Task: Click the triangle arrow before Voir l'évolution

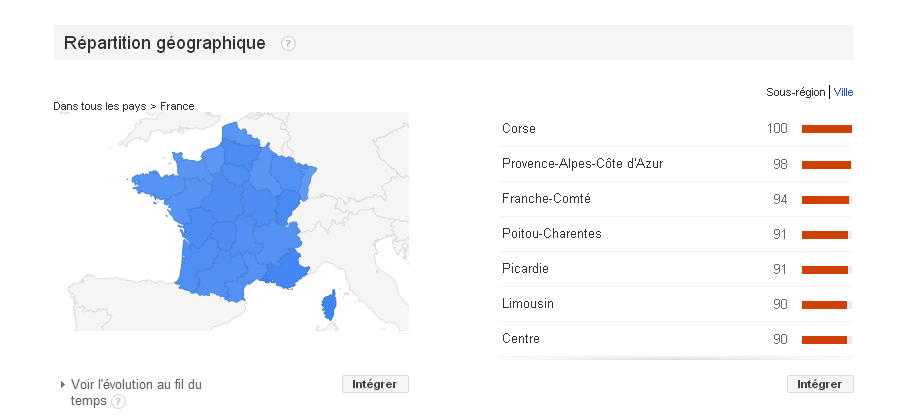Action: click(63, 385)
